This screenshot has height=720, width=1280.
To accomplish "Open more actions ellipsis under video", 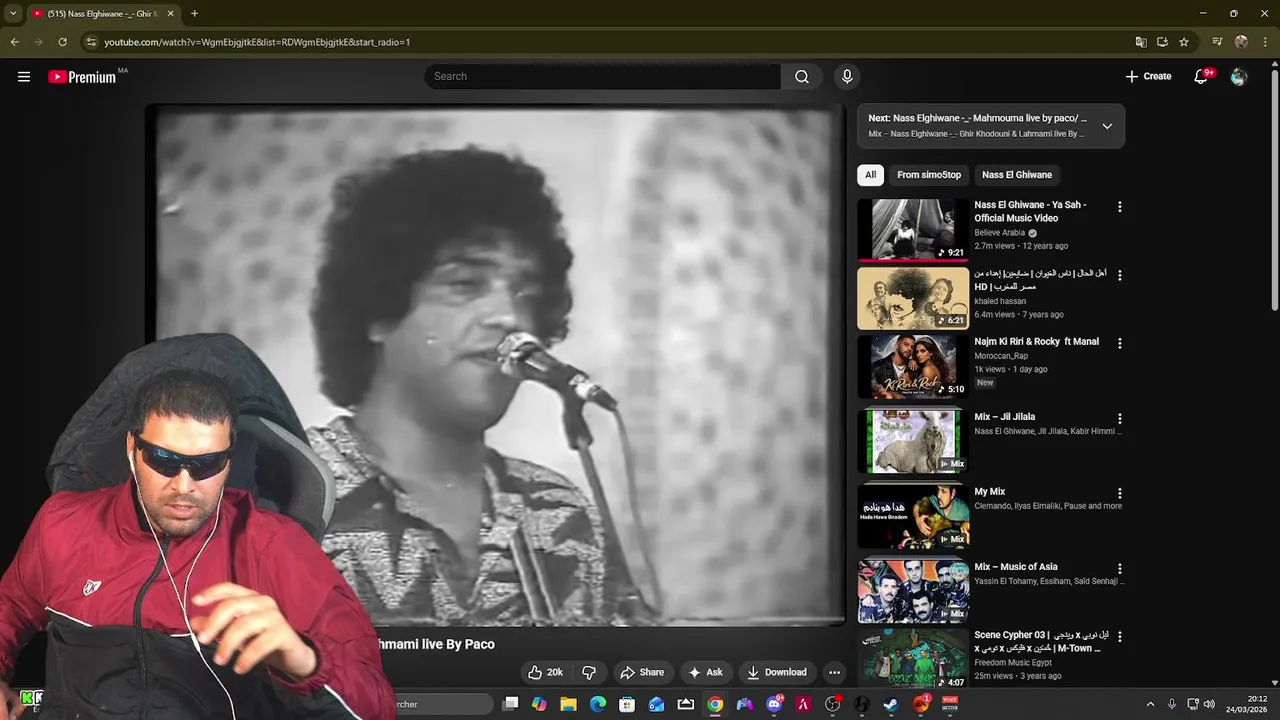I will tap(834, 673).
